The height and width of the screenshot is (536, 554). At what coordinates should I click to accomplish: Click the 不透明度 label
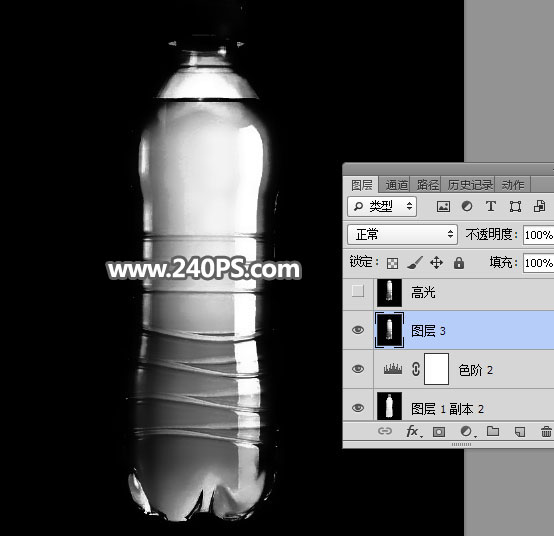(491, 234)
